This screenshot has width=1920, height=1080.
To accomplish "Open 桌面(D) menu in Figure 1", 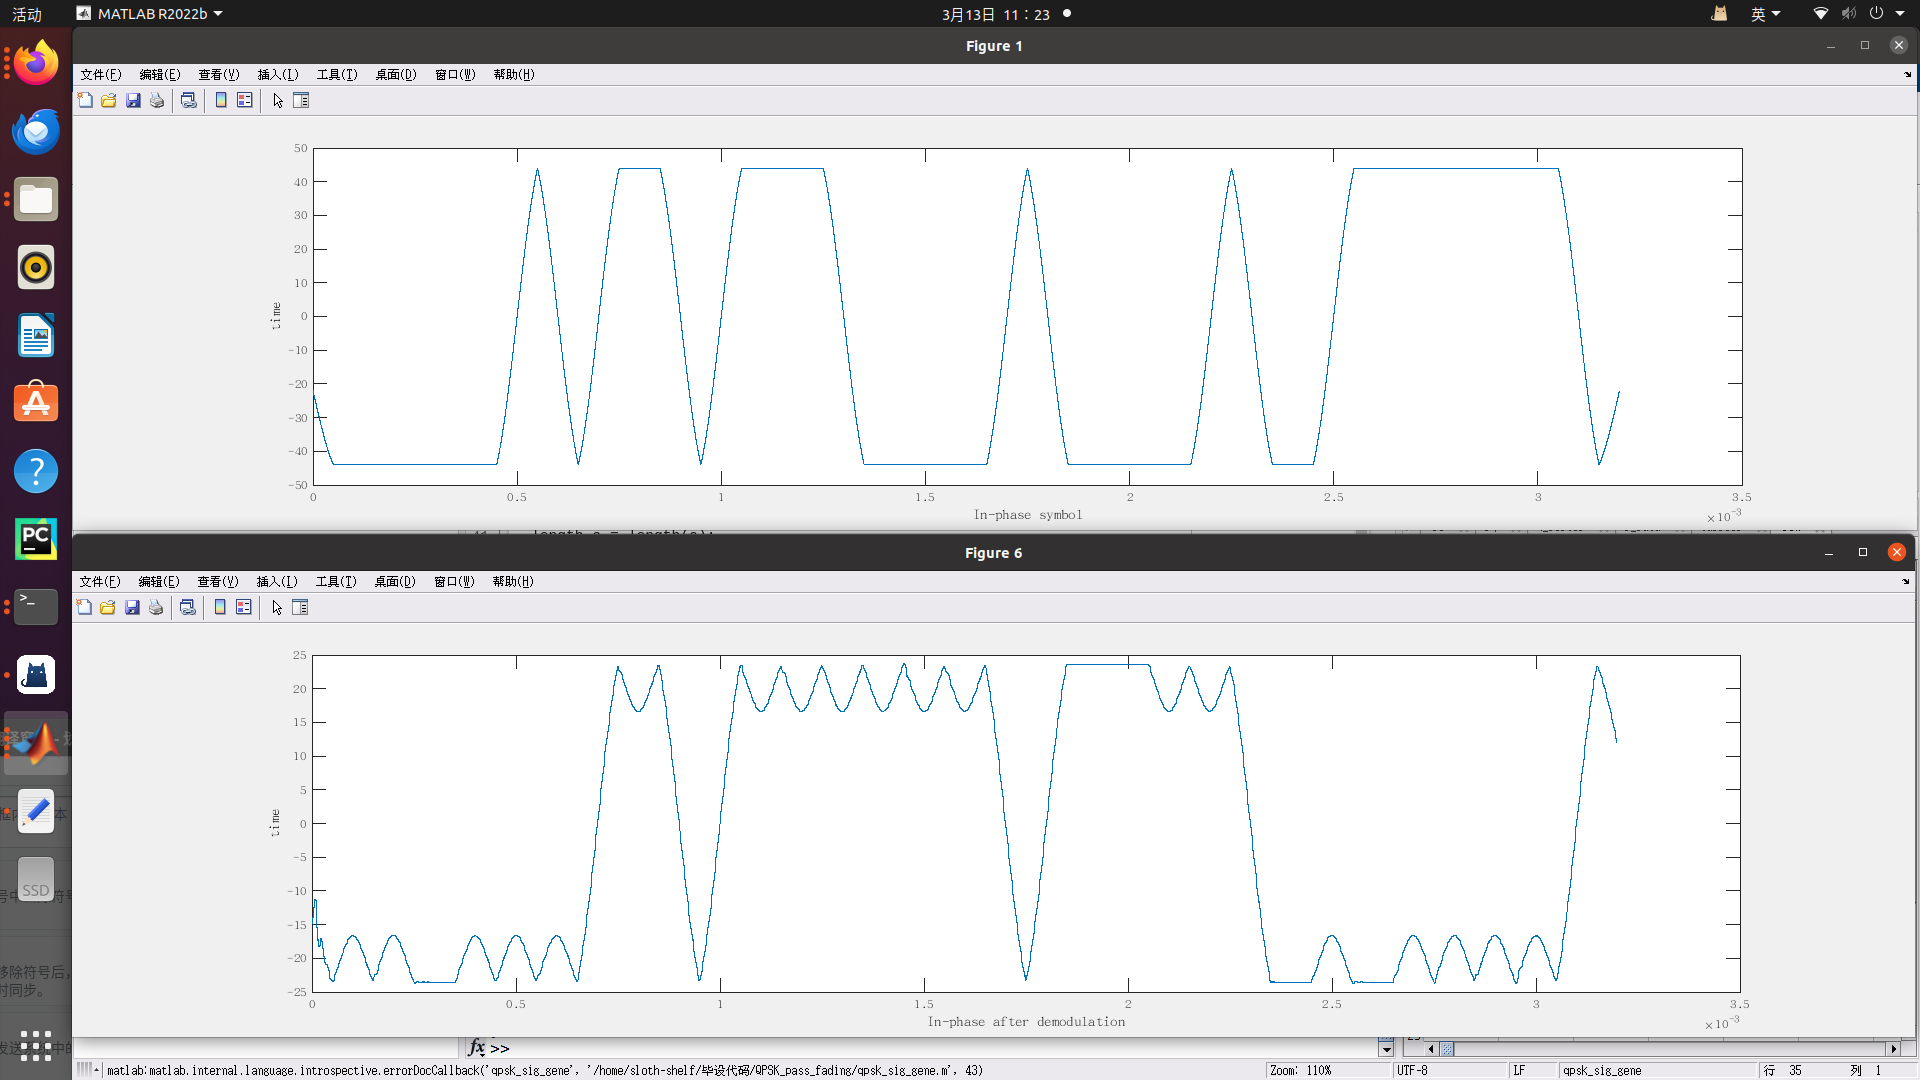I will point(396,74).
